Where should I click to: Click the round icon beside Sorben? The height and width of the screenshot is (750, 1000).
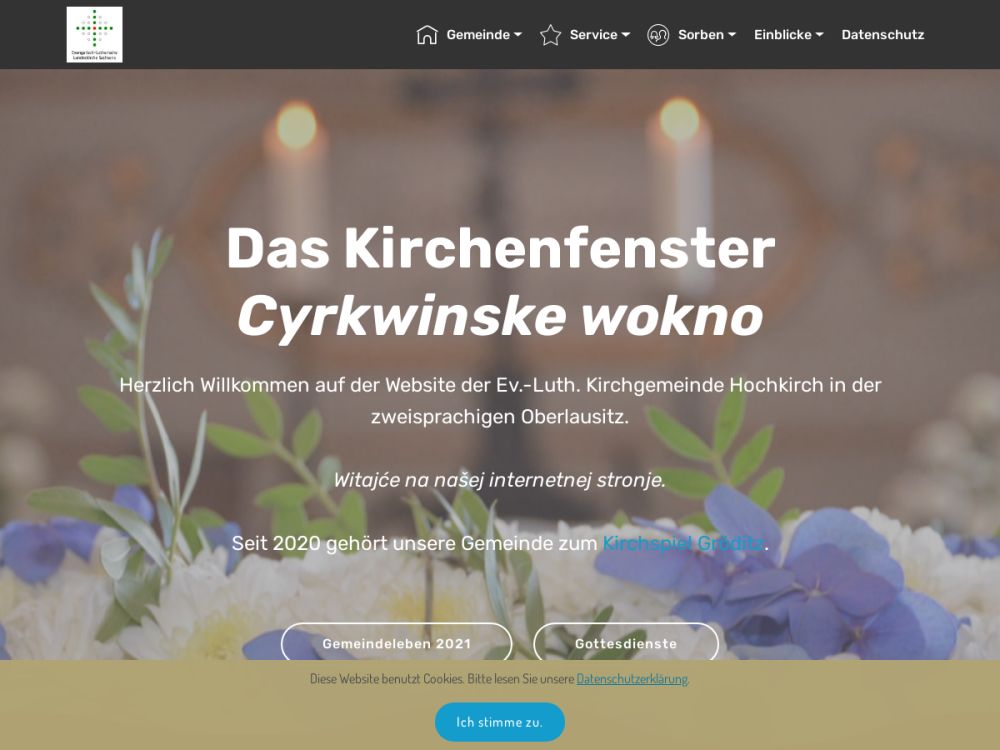(x=658, y=34)
